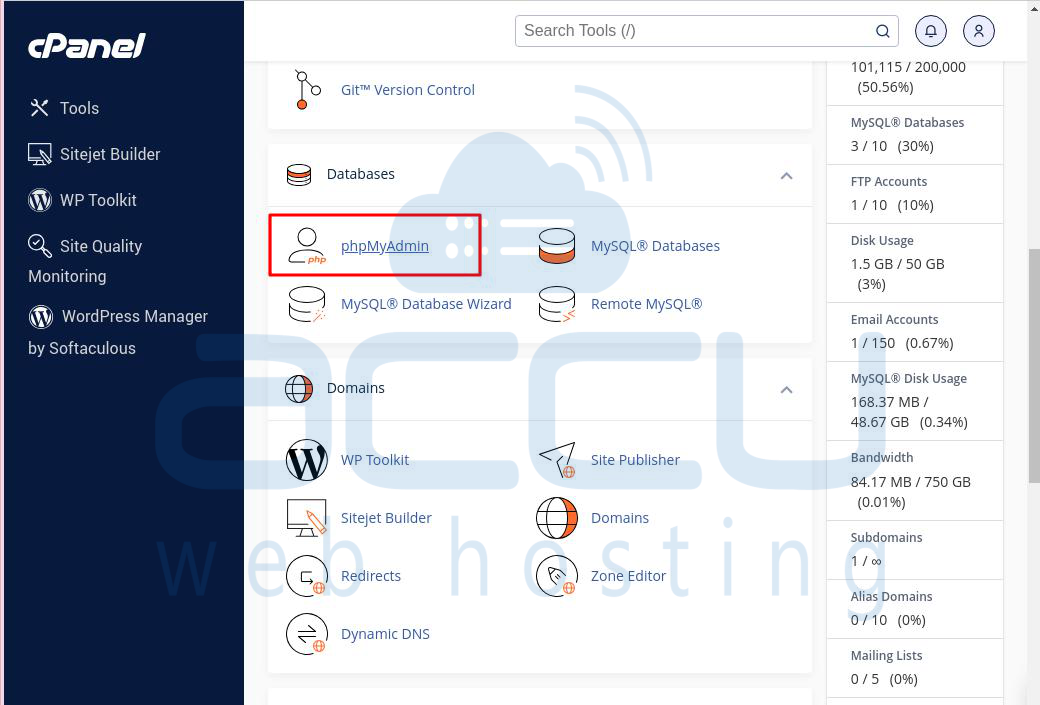Click the Git Version Control branch icon
Viewport: 1040px width, 705px height.
[306, 90]
